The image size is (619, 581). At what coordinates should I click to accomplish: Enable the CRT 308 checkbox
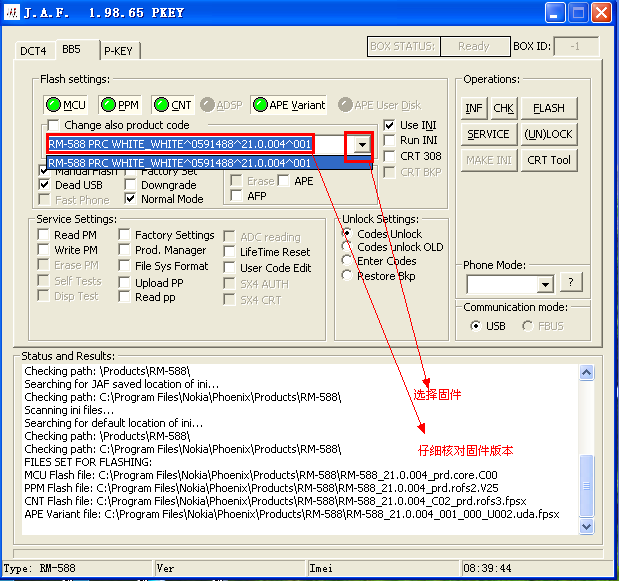(x=389, y=156)
